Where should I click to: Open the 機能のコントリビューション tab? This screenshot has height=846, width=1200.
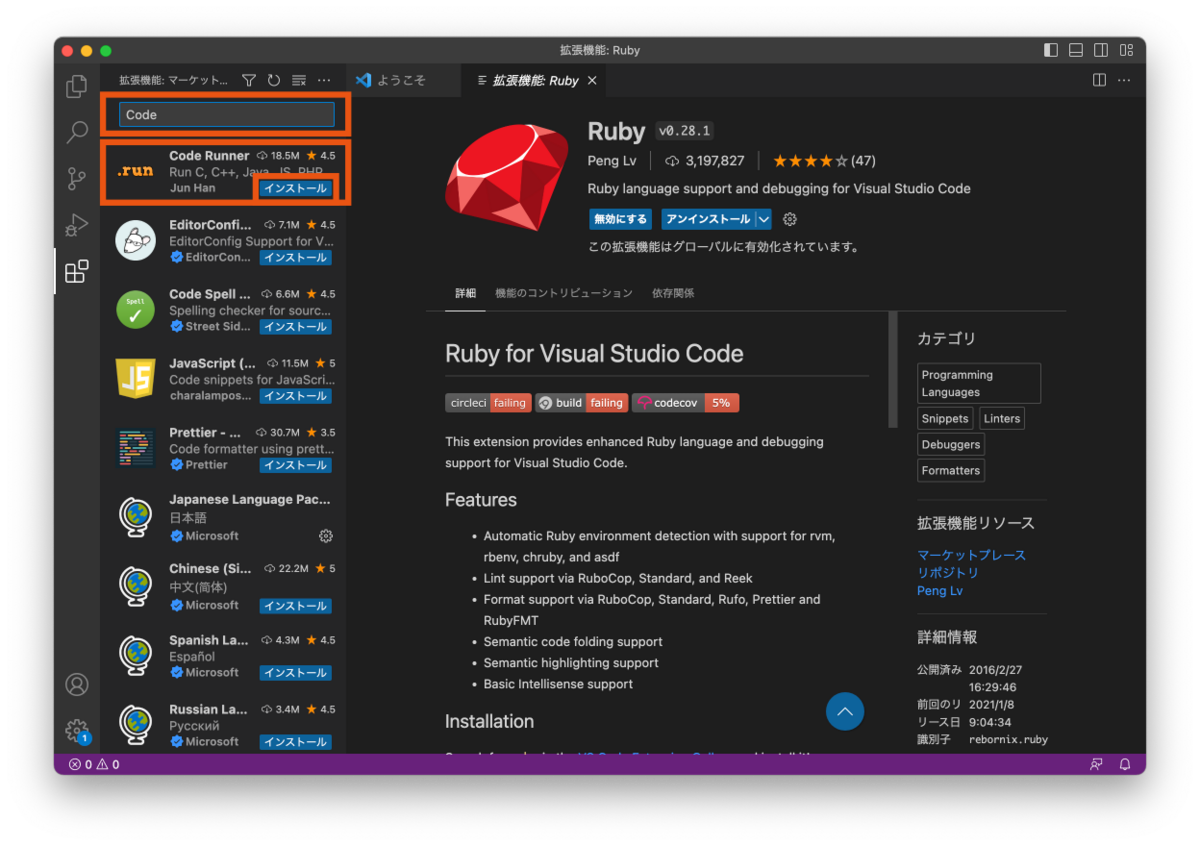coord(564,293)
